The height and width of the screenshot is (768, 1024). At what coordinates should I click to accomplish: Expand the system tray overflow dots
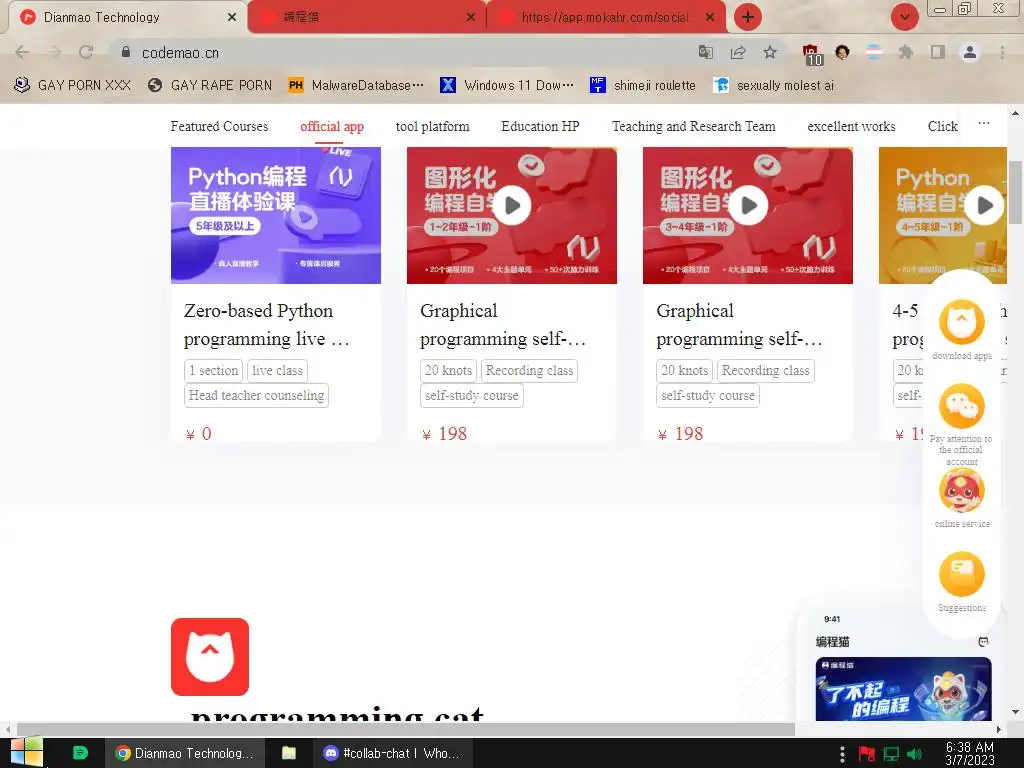tap(842, 754)
